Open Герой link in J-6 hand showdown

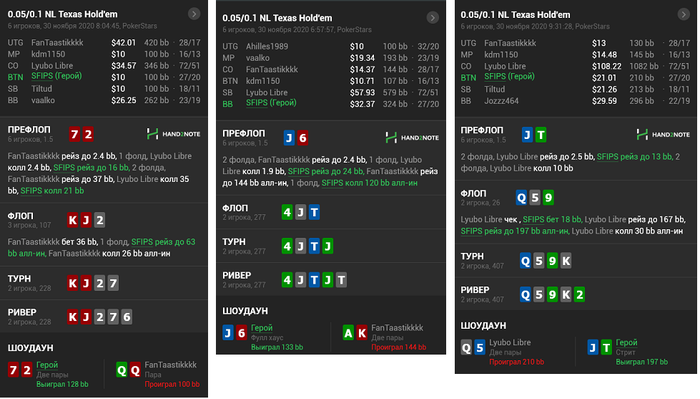[262, 328]
